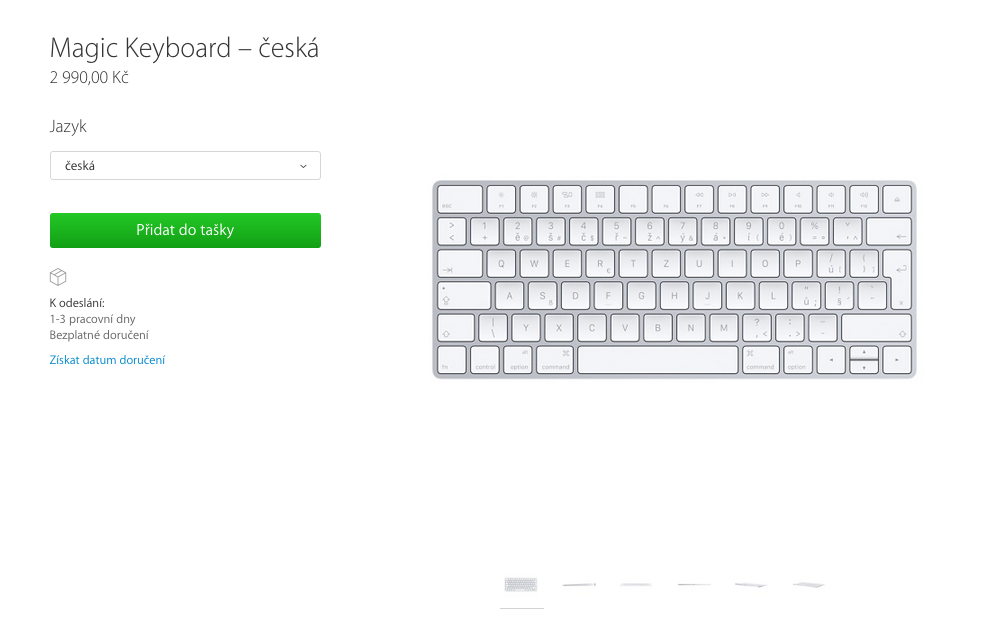Click the shipping box icon
This screenshot has width=982, height=631.
(58, 277)
